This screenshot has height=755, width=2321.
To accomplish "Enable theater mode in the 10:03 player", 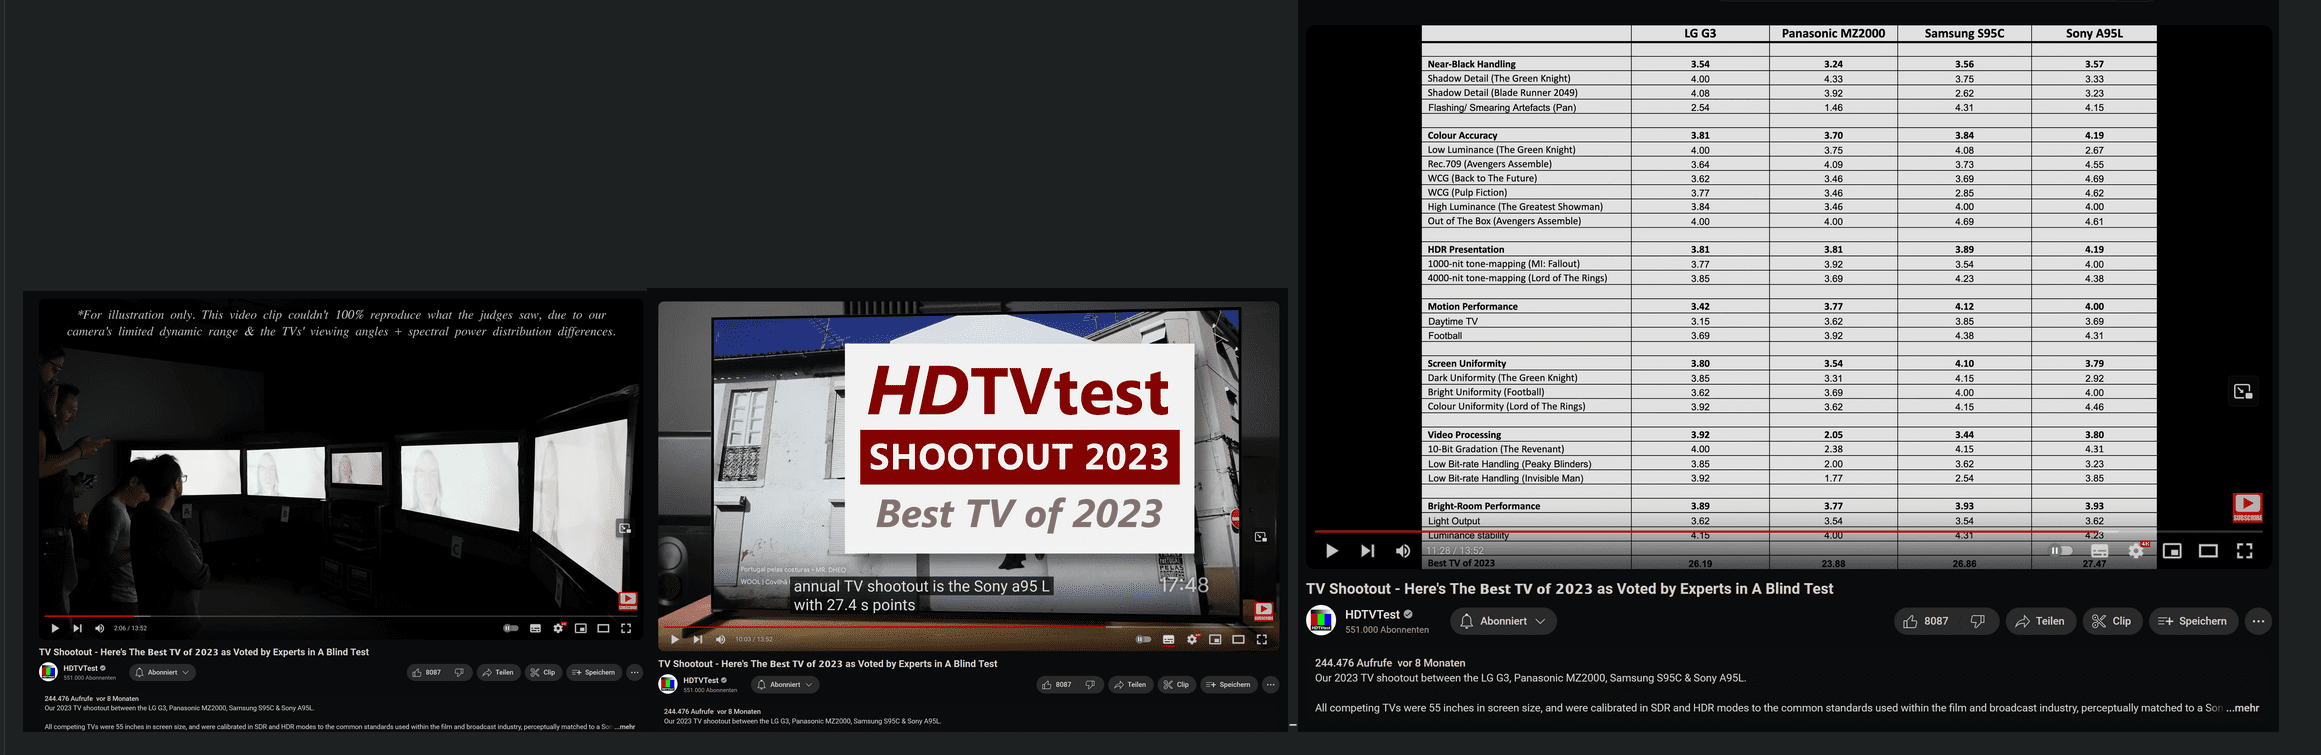I will coord(1238,639).
